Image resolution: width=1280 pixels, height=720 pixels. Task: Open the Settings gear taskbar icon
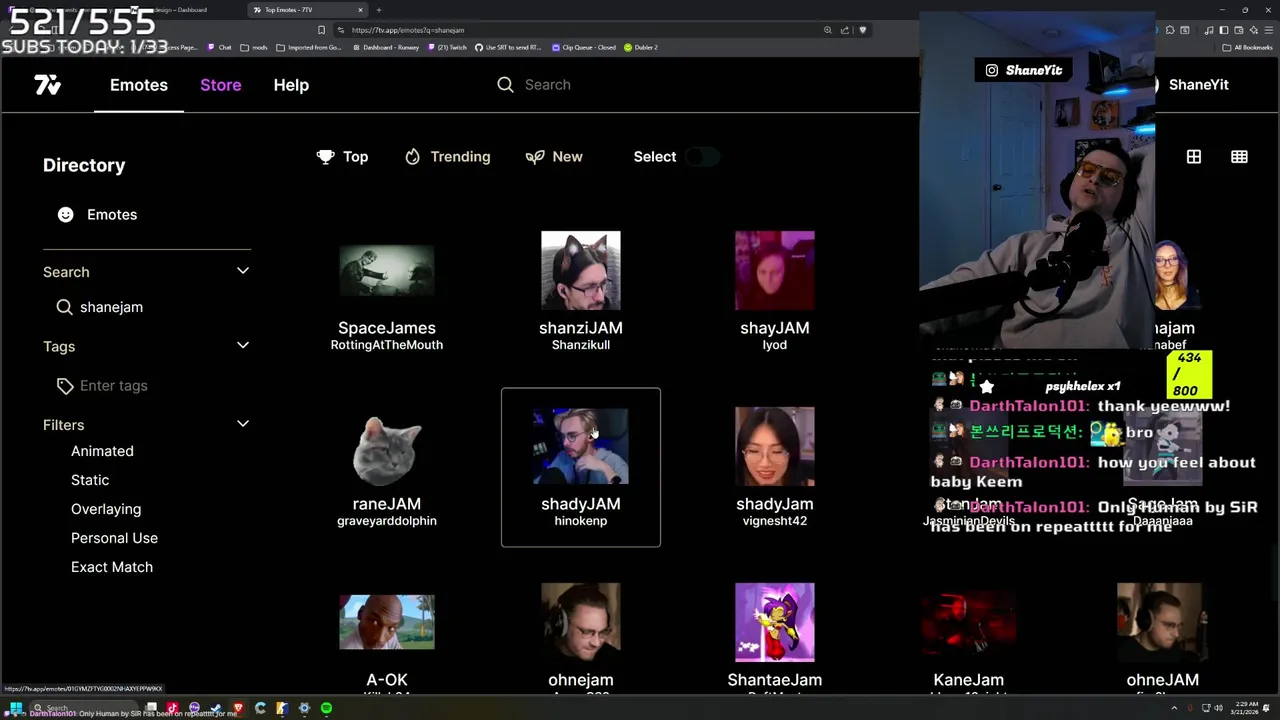coord(304,708)
